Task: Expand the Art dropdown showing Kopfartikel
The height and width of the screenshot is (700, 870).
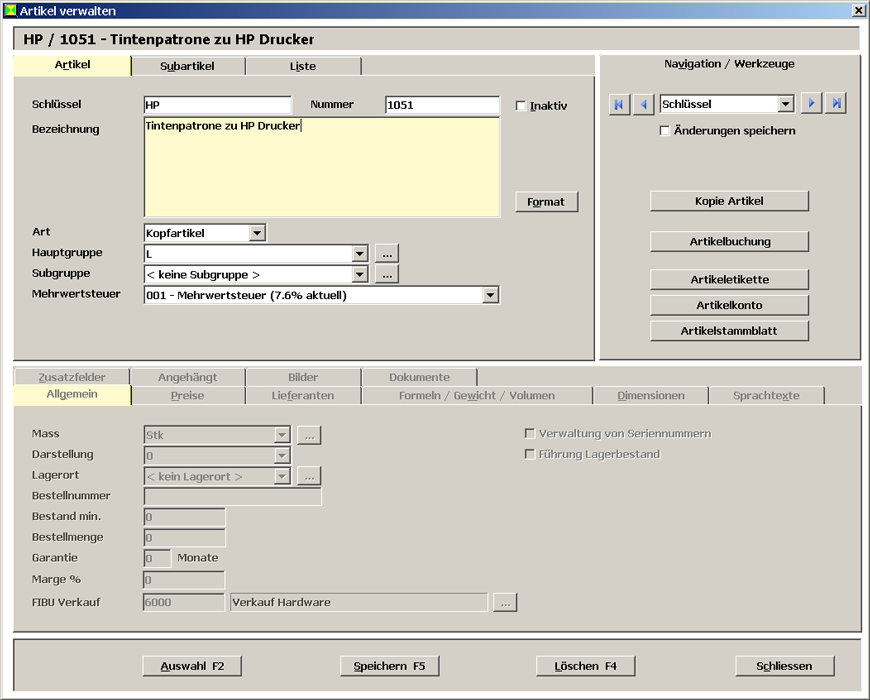Action: (257, 233)
